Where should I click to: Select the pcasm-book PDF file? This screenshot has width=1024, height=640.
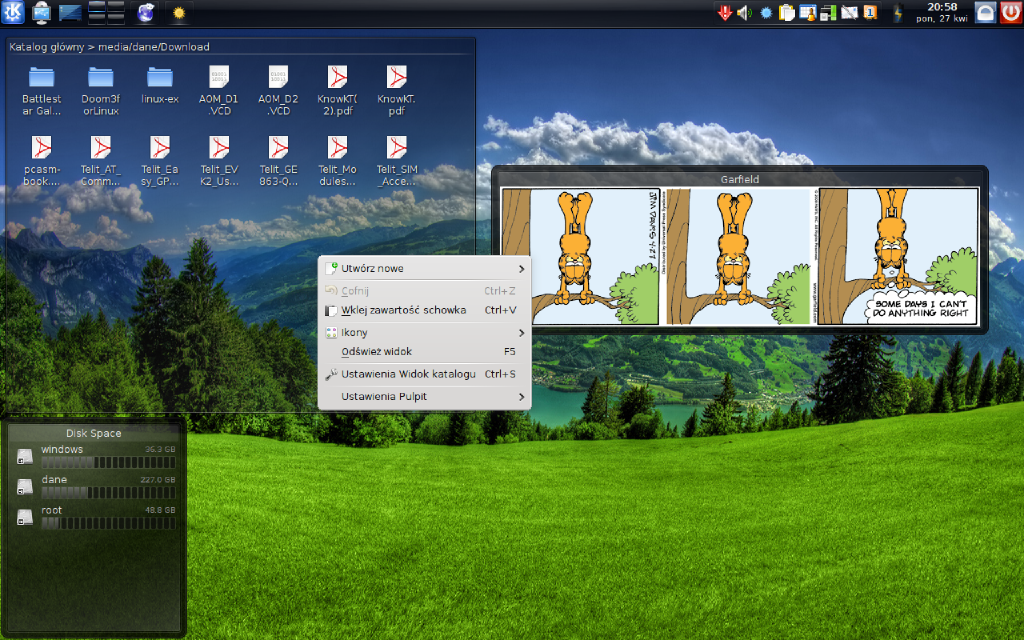41,161
